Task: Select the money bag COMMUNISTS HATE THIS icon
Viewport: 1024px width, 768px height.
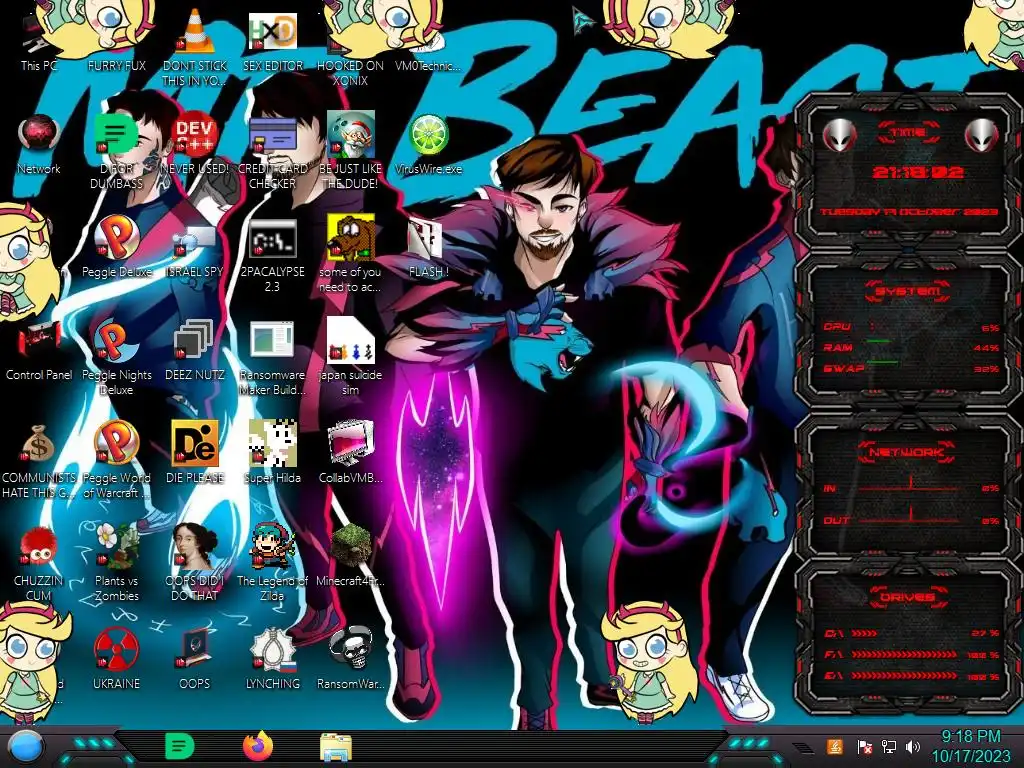Action: 39,461
